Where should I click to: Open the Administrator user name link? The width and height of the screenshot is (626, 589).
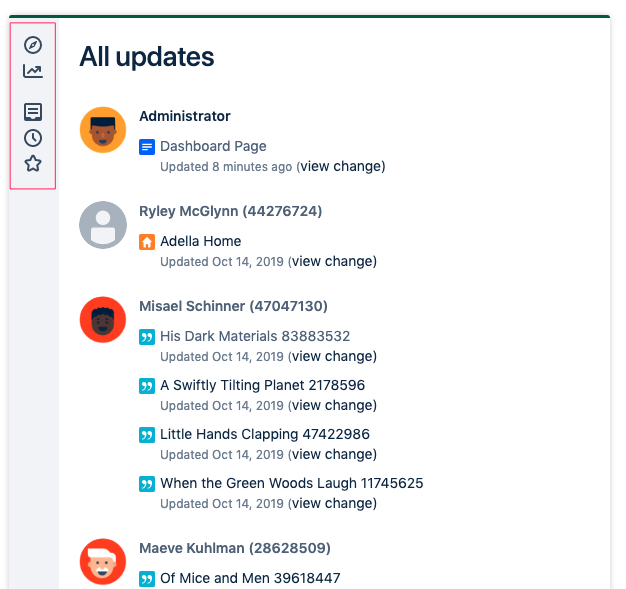tap(185, 116)
